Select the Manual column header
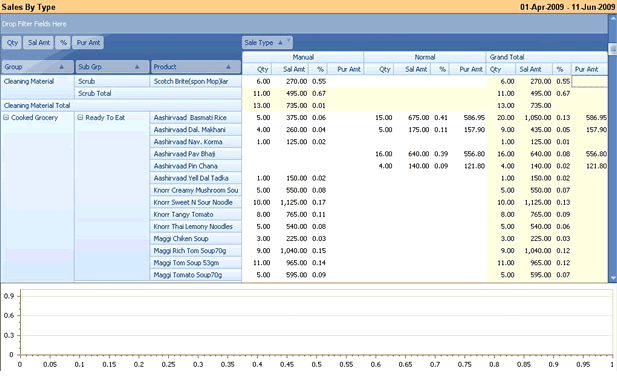617x378 pixels. [303, 57]
